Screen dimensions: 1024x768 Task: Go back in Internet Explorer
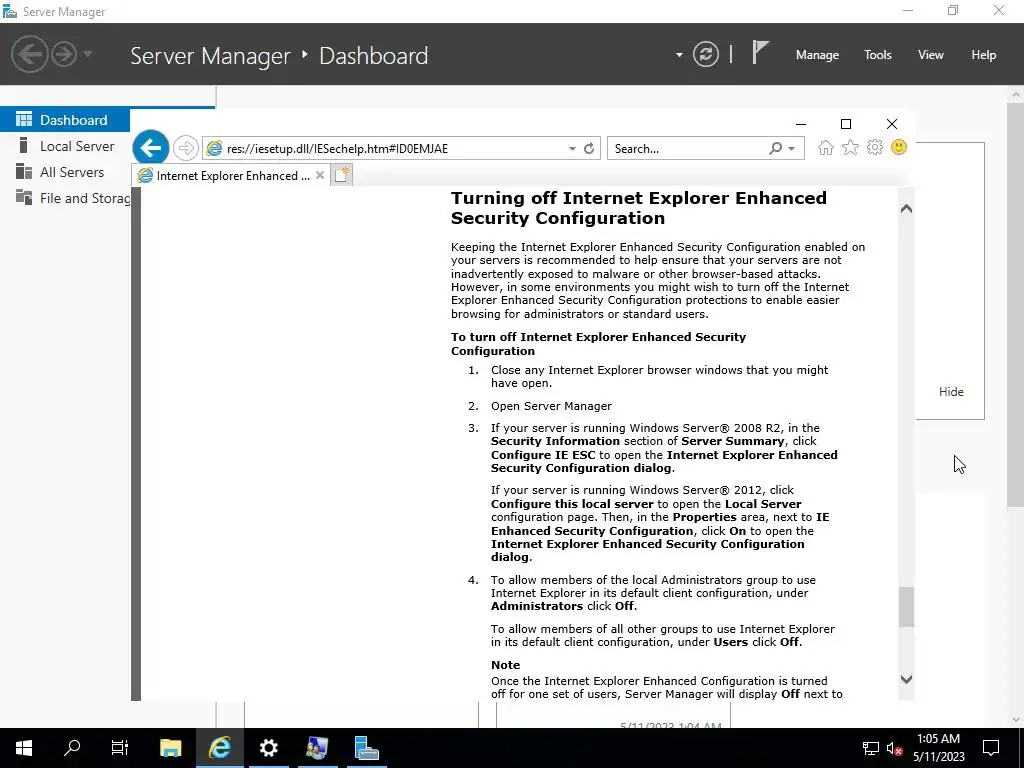151,148
